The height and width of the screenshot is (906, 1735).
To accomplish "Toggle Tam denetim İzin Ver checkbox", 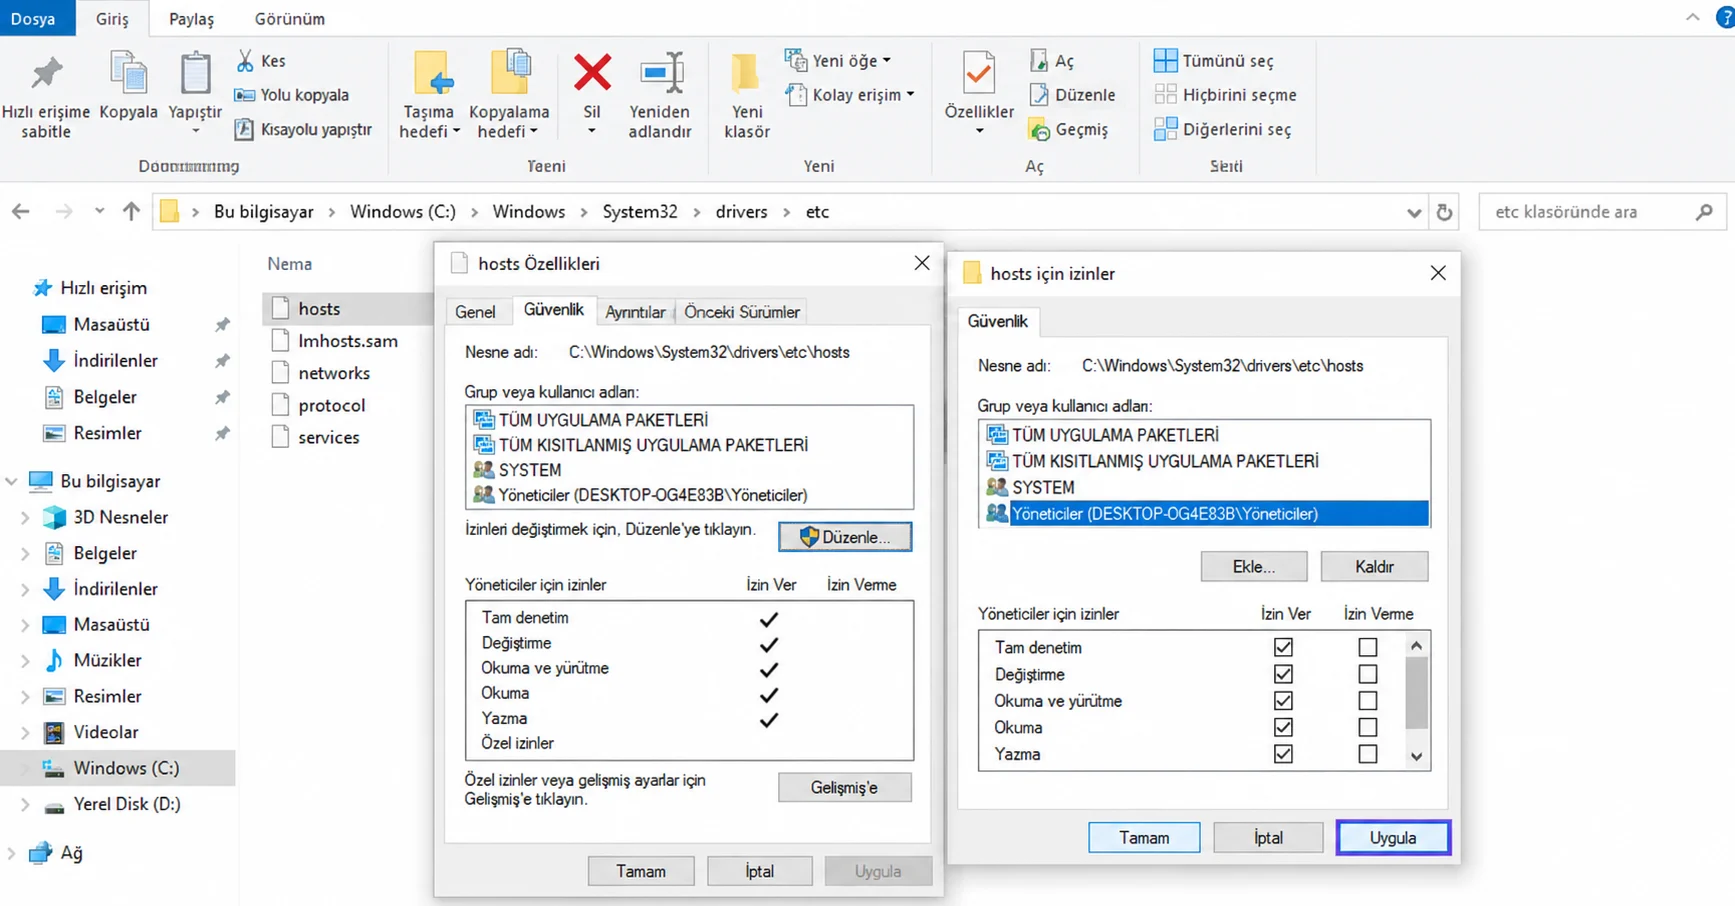I will [1283, 647].
